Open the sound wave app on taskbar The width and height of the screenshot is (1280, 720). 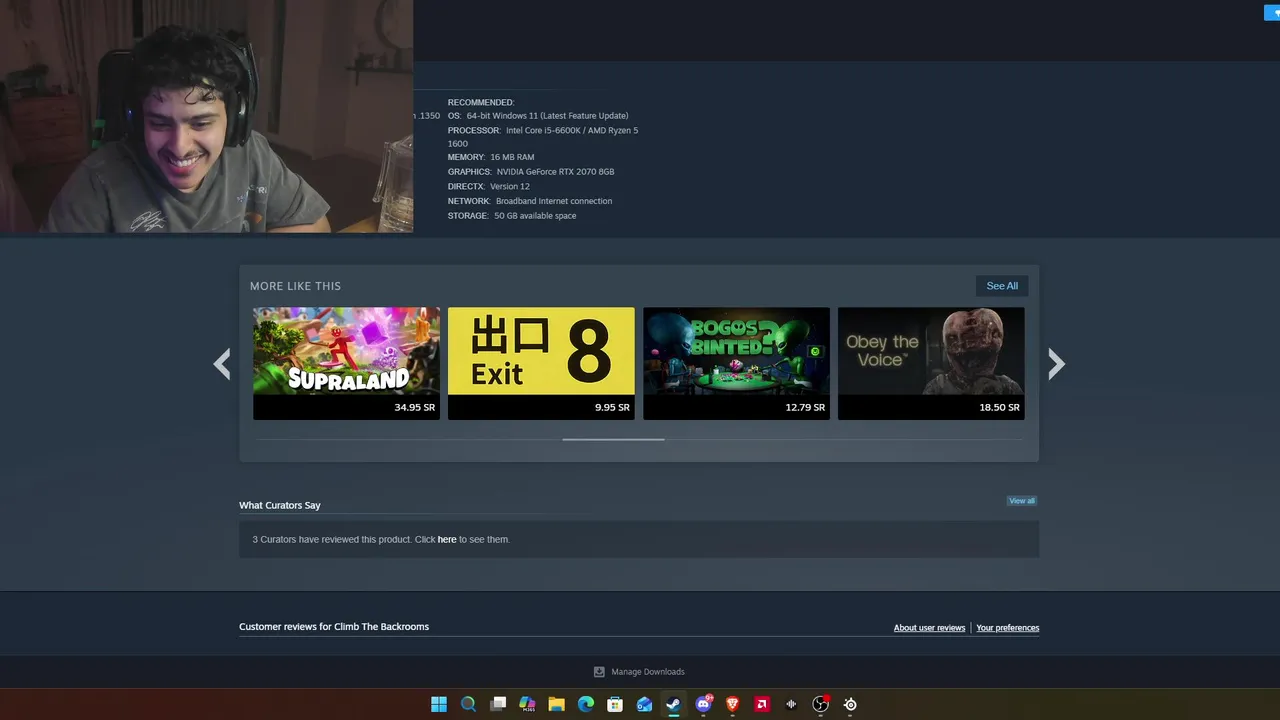(791, 704)
